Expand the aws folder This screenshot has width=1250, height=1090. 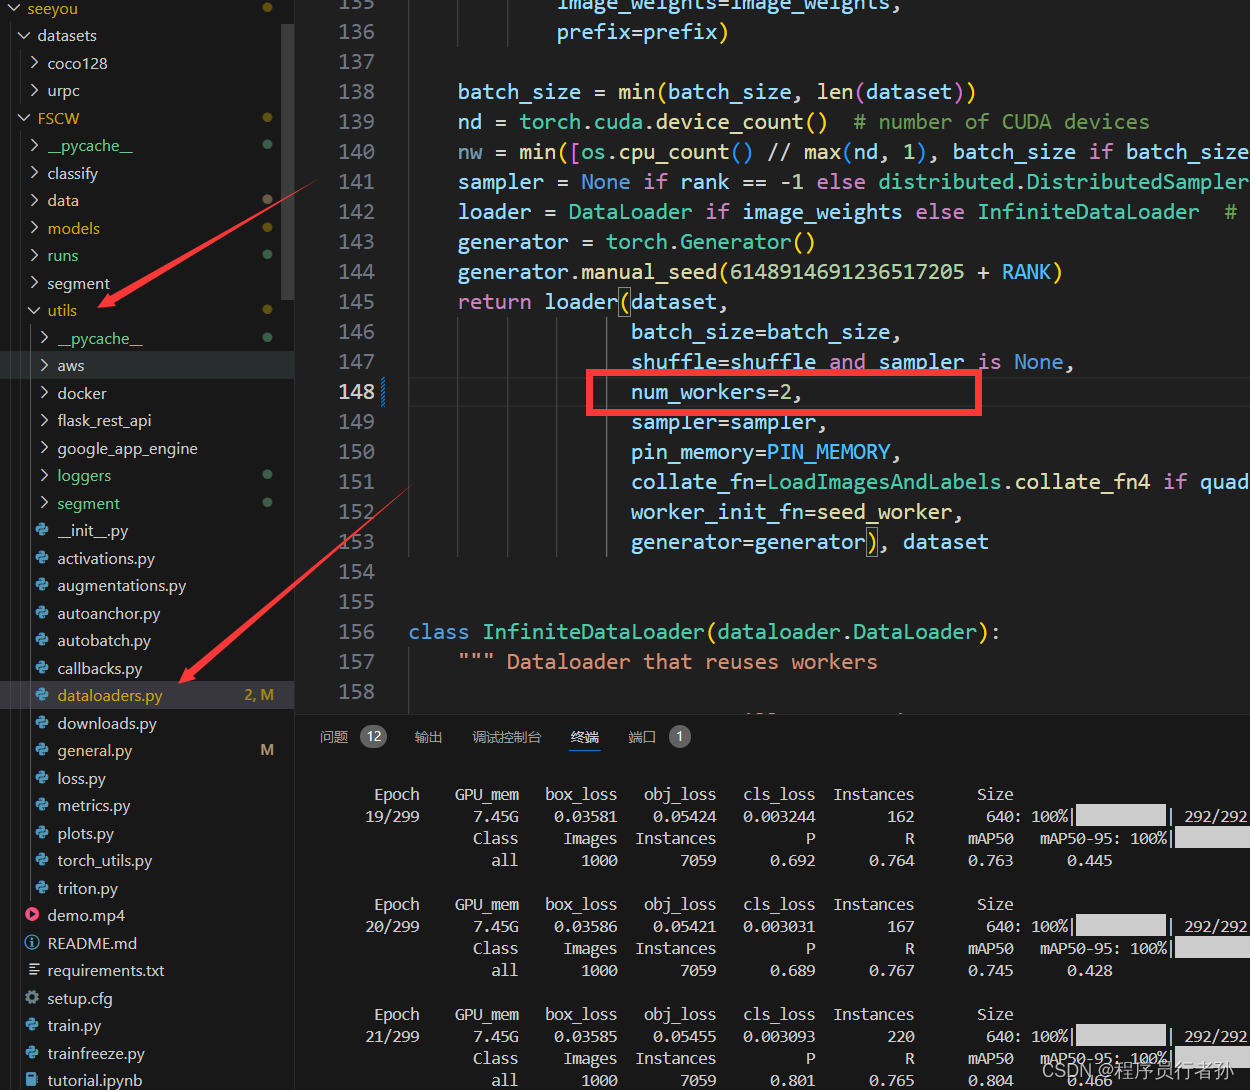[44, 365]
